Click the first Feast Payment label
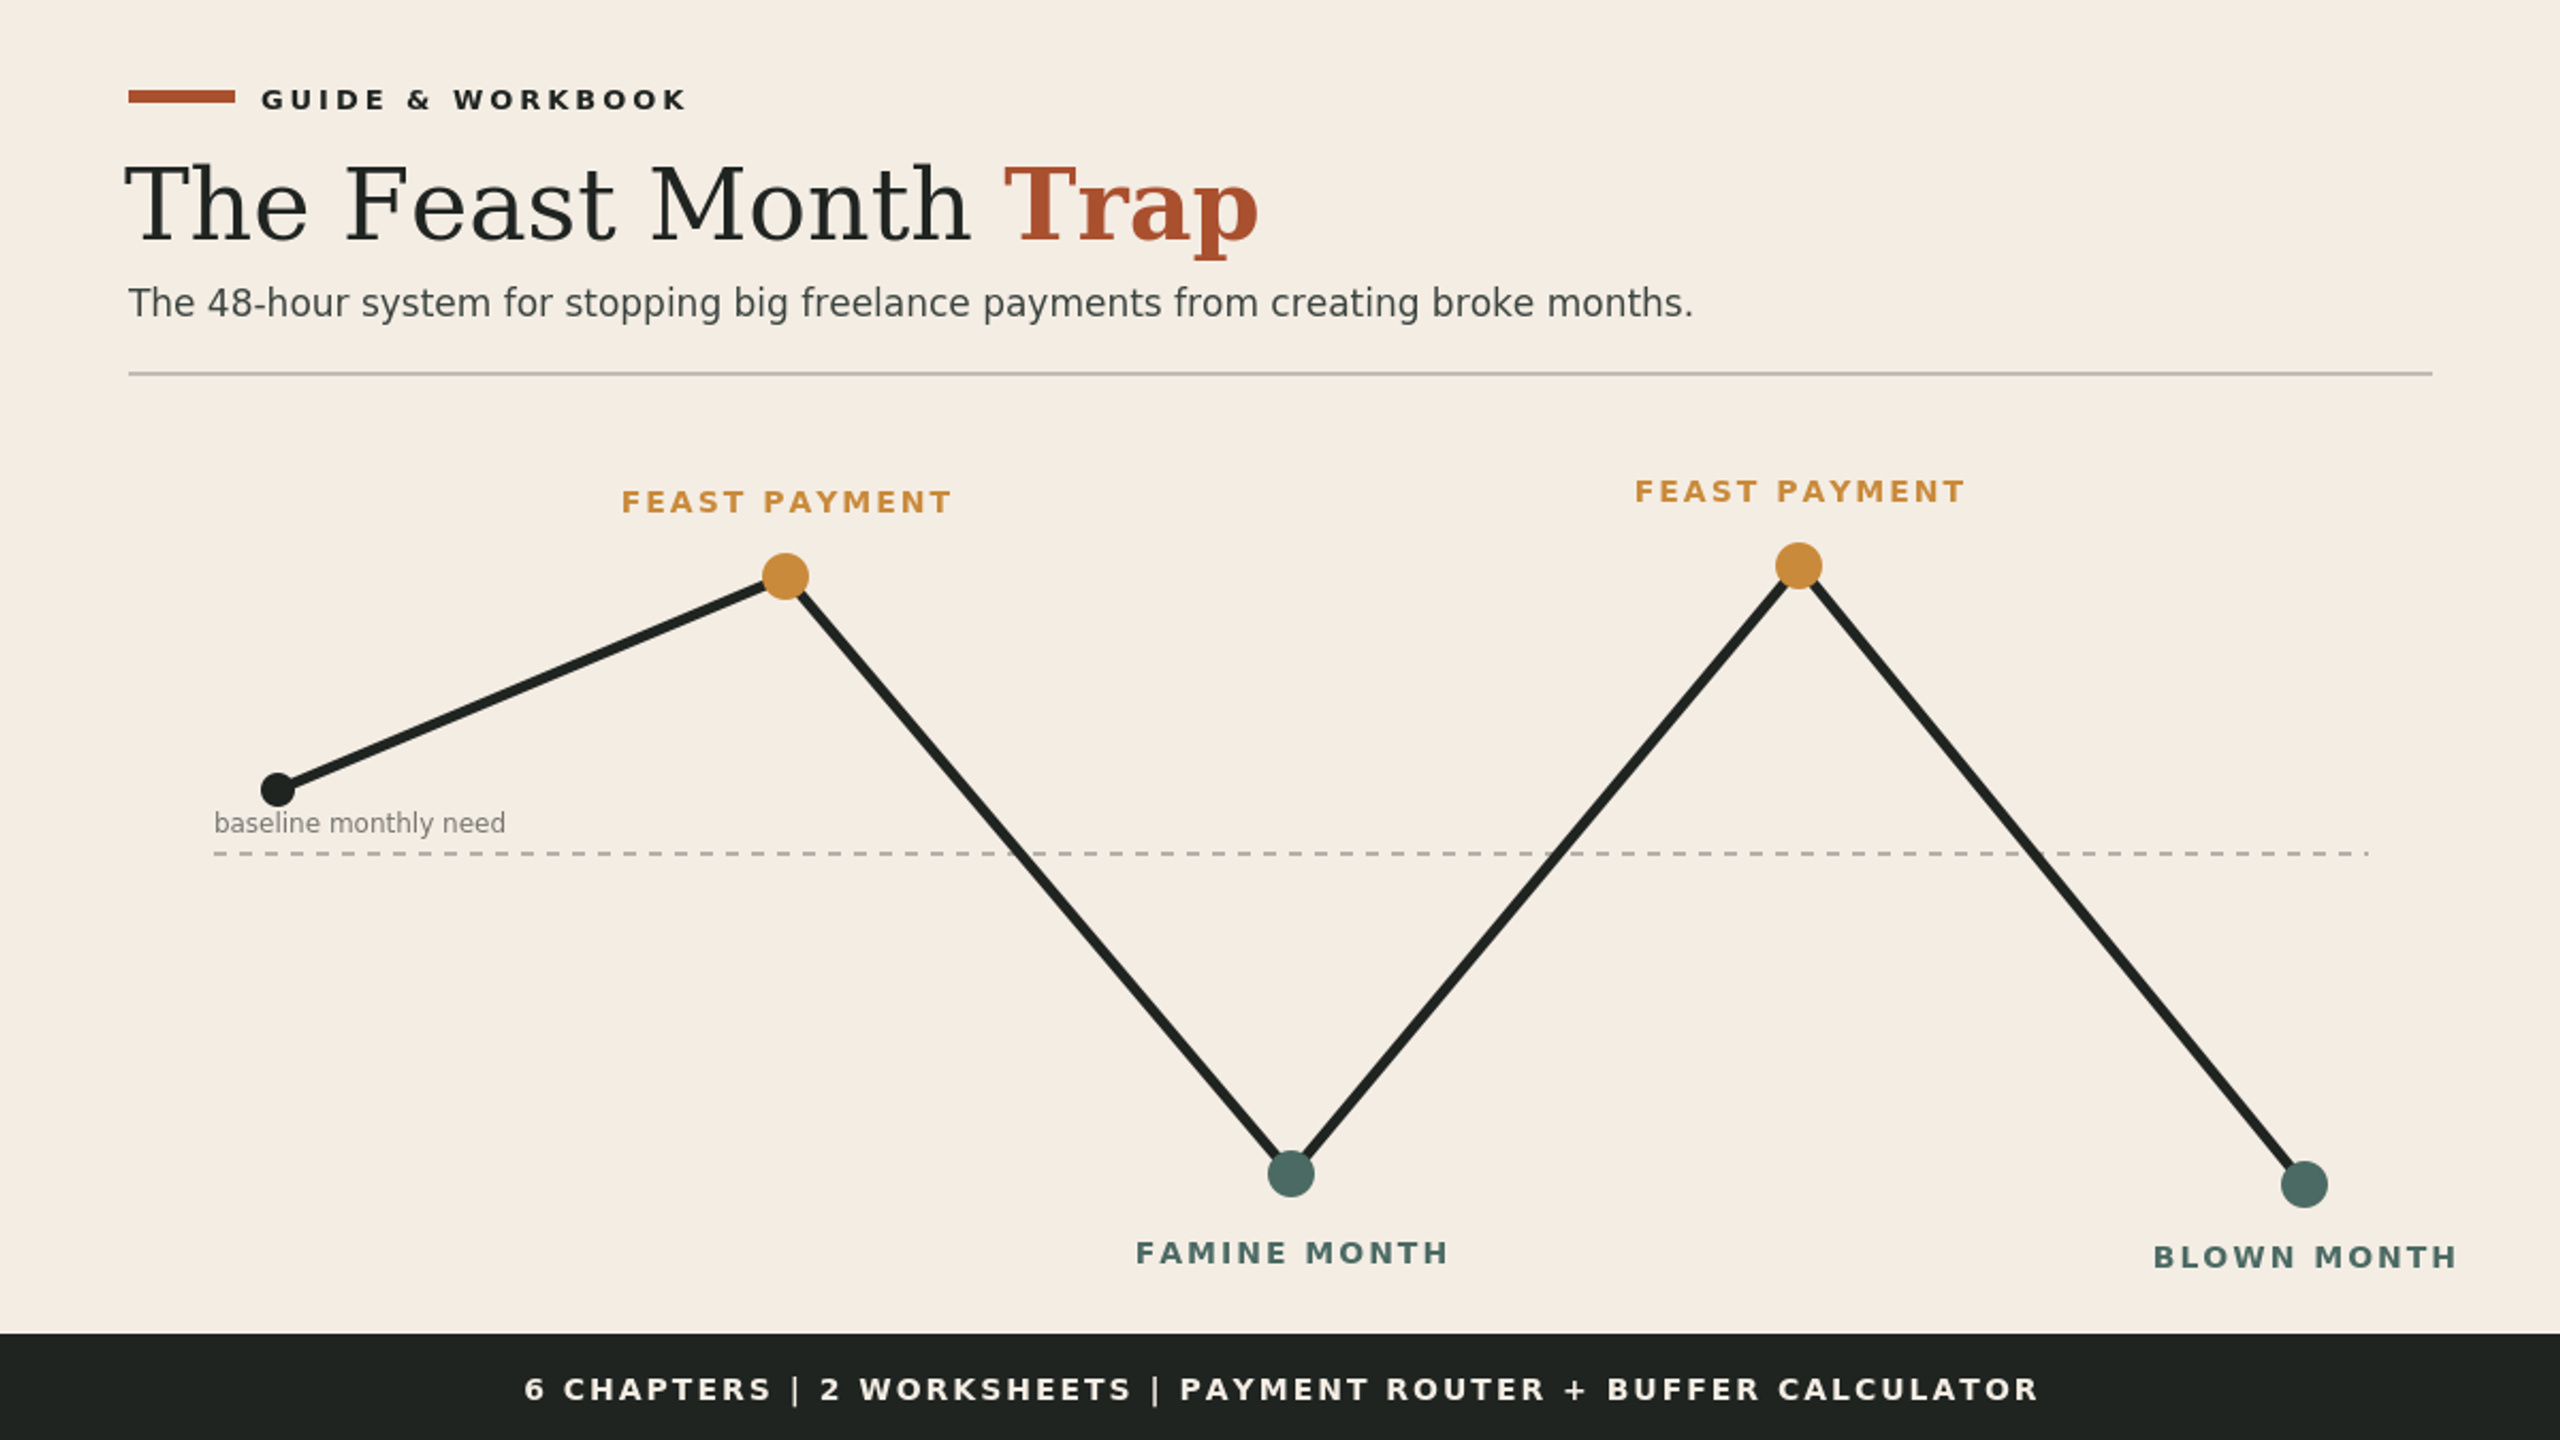This screenshot has height=1440, width=2560. click(786, 502)
